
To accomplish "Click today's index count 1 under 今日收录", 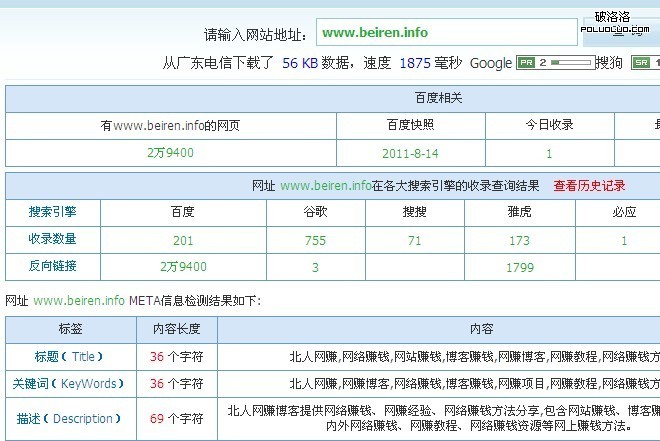I will pos(549,154).
